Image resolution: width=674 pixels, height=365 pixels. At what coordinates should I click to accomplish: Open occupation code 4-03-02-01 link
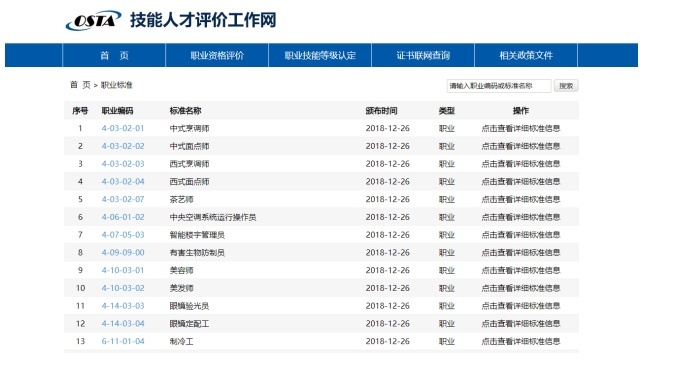(x=123, y=128)
